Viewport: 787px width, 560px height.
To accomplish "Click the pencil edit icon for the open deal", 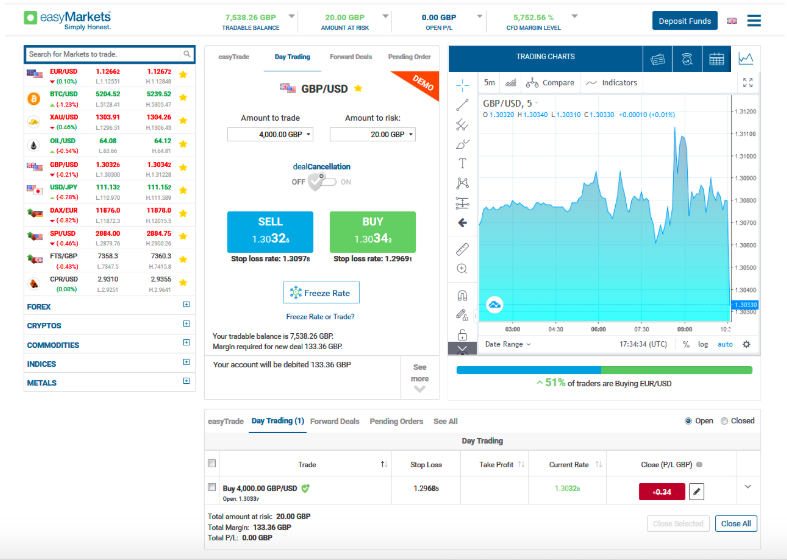I will click(x=696, y=491).
